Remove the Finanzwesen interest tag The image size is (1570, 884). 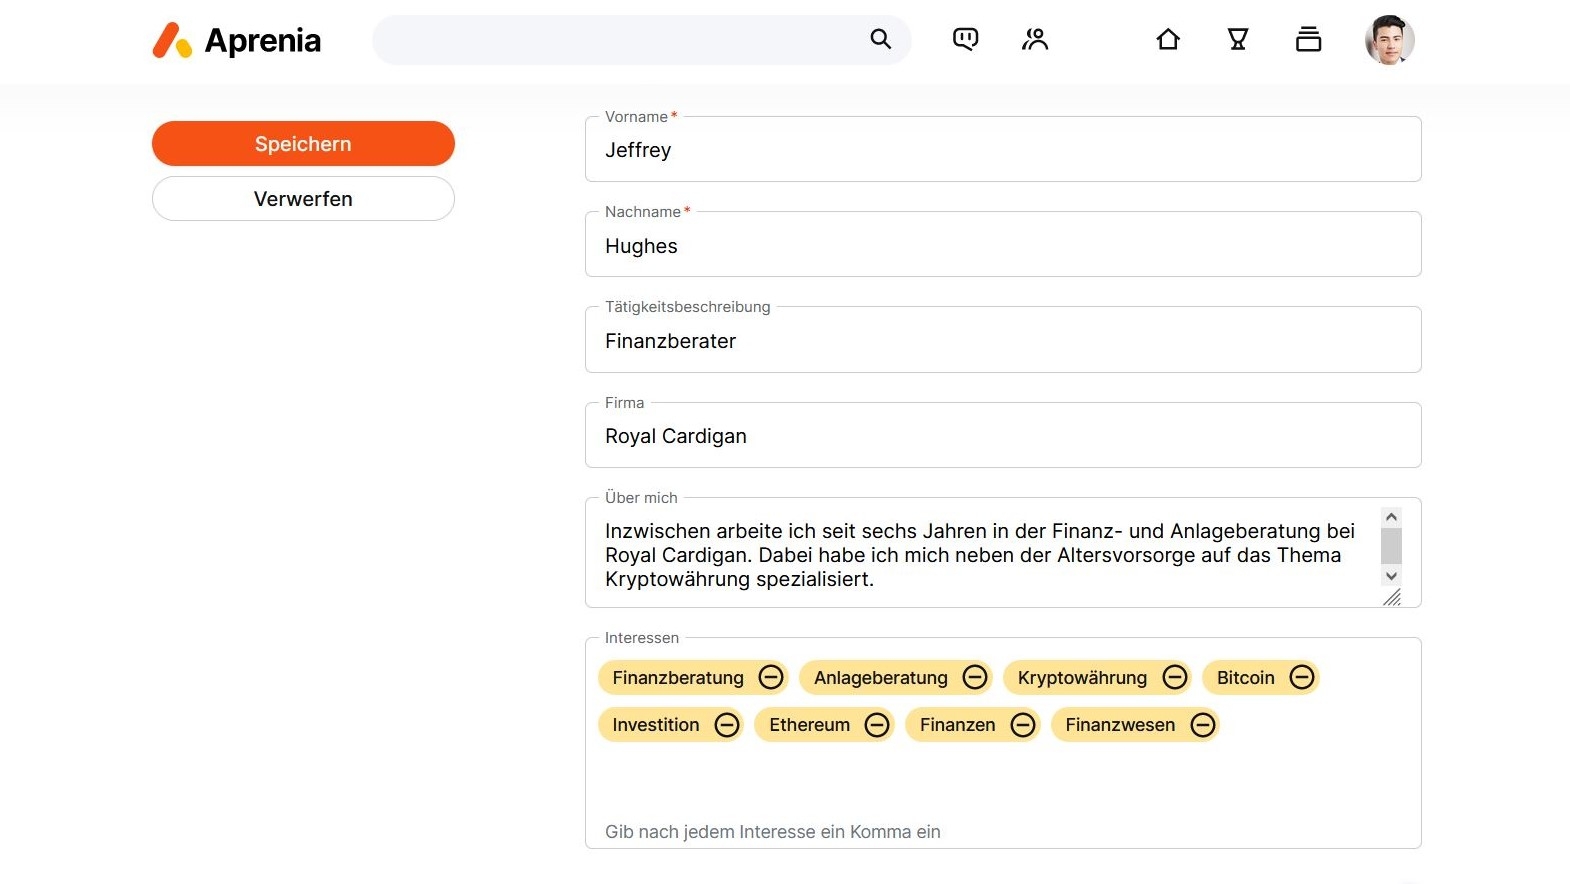(x=1203, y=724)
